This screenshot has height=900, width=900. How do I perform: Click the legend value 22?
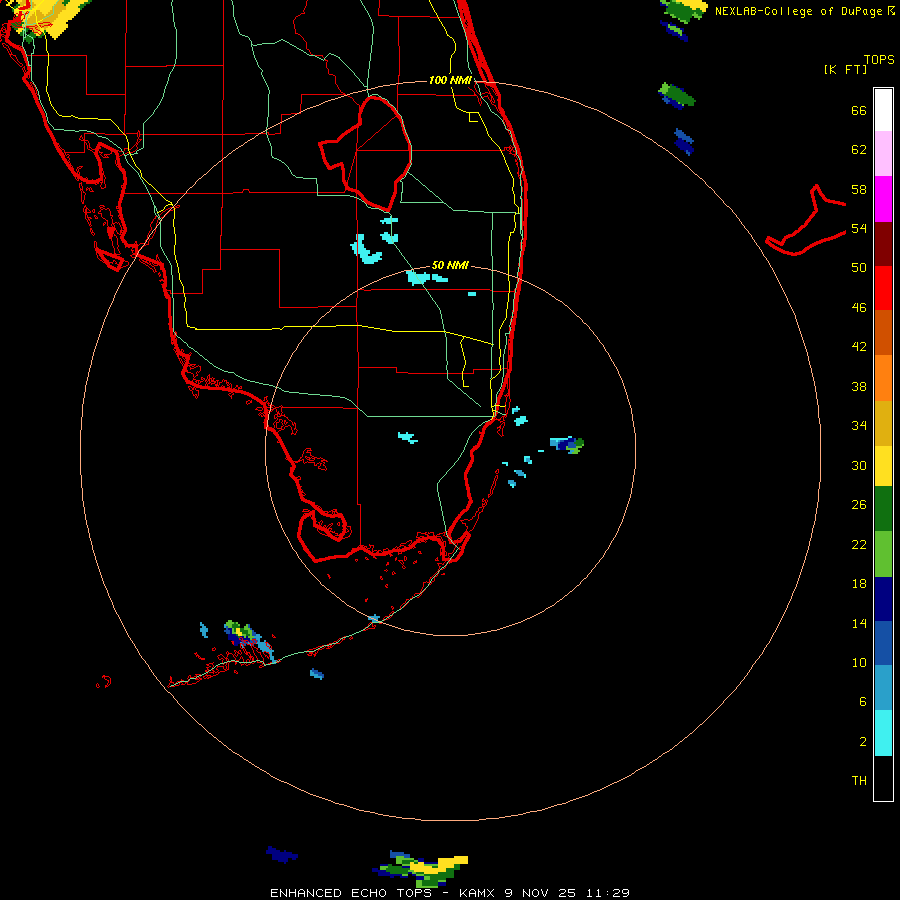coord(859,545)
